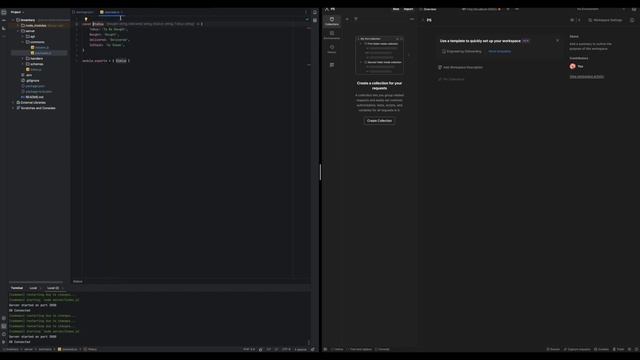Open Trash in Postman status bar
640x360 pixels.
coord(618,349)
